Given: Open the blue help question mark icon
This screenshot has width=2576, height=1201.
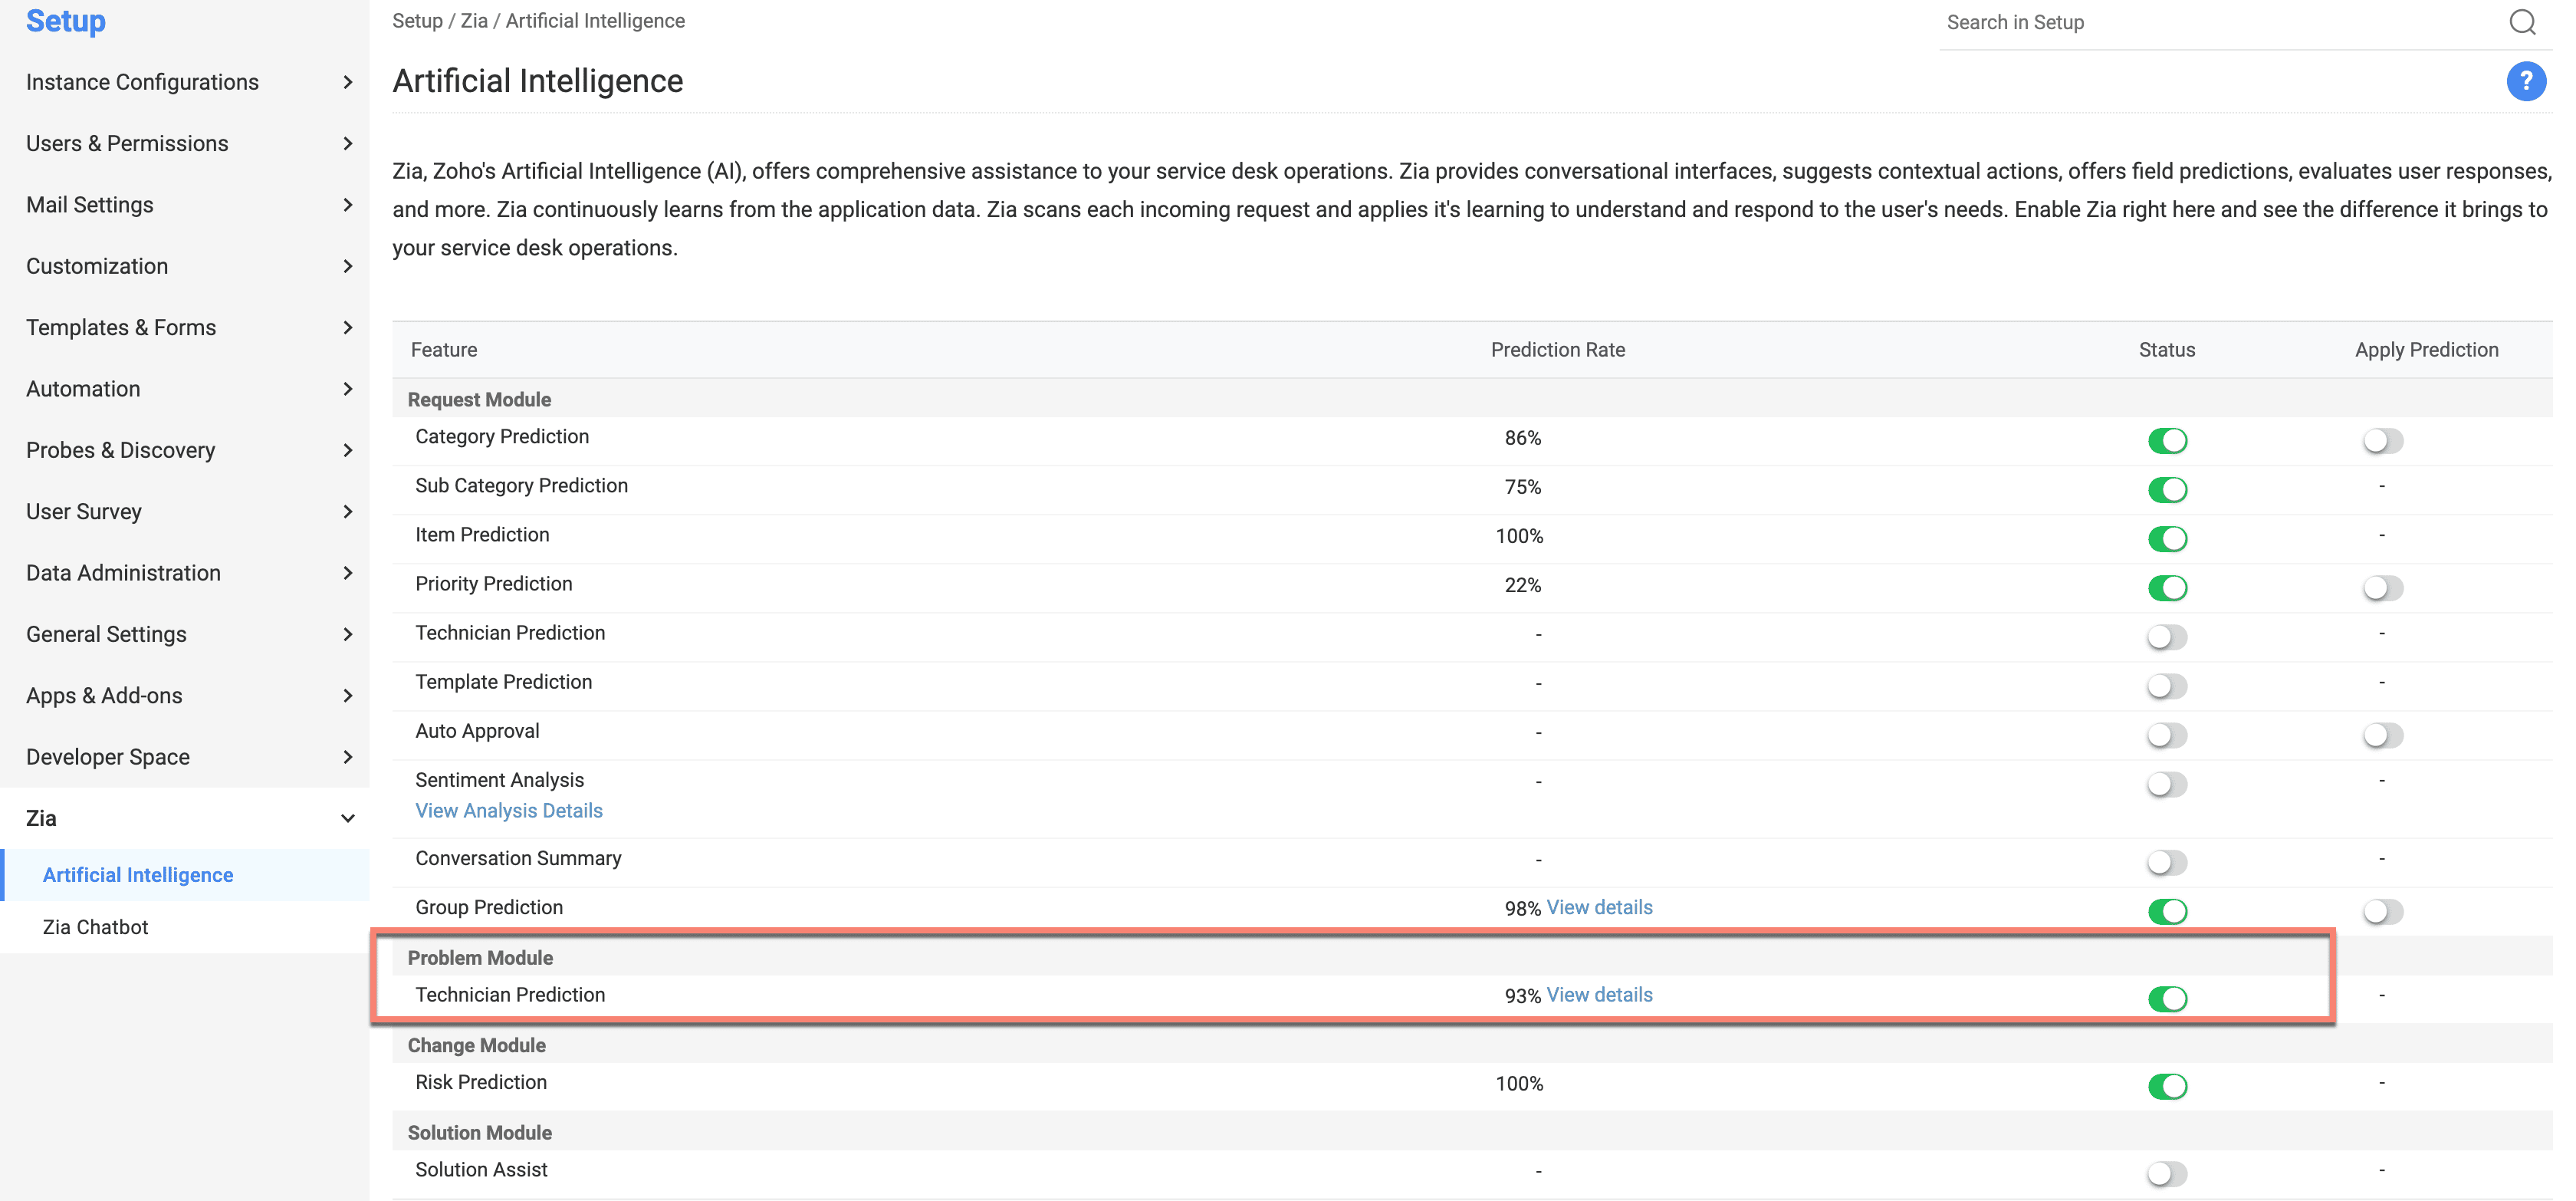Looking at the screenshot, I should point(2525,82).
